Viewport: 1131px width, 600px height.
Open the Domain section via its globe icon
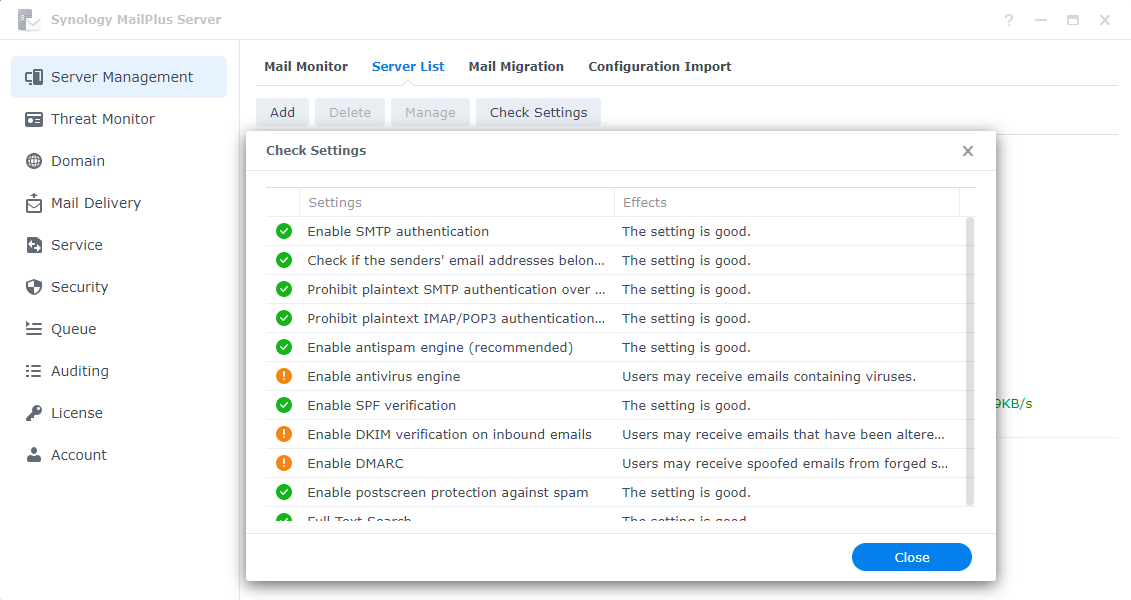[34, 160]
